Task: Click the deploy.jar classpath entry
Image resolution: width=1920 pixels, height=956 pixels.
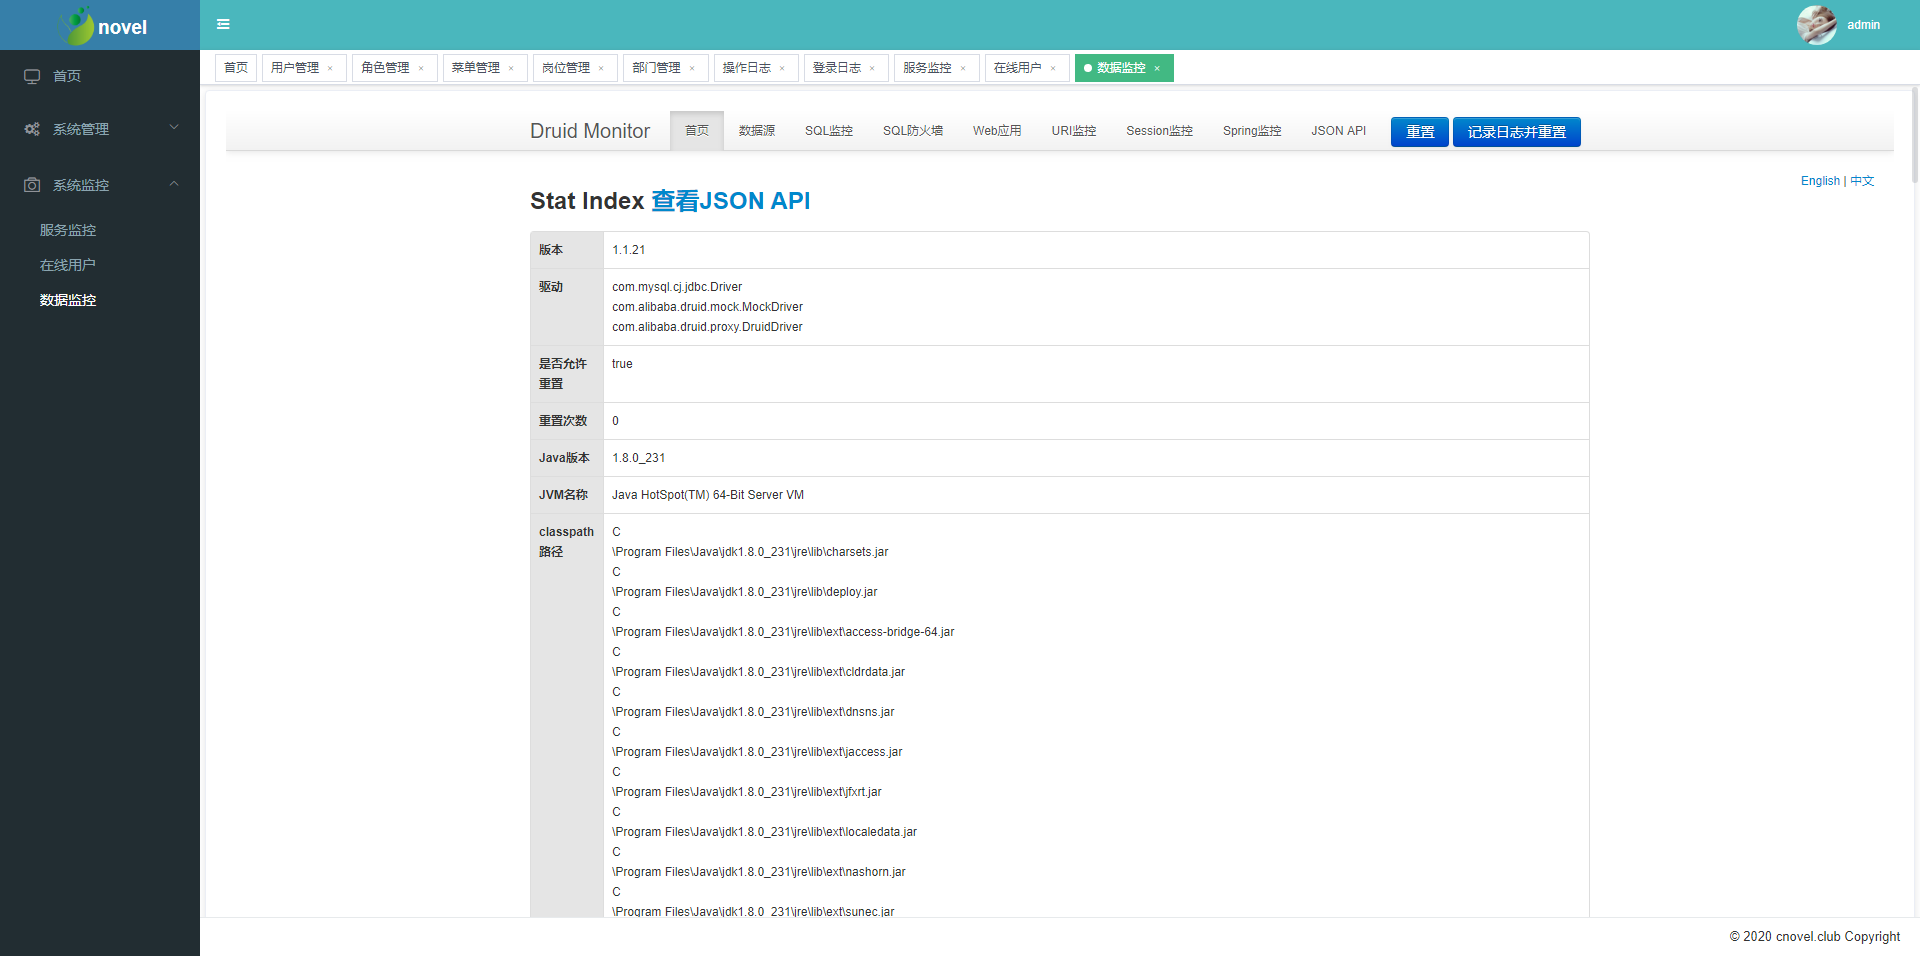Action: [745, 592]
